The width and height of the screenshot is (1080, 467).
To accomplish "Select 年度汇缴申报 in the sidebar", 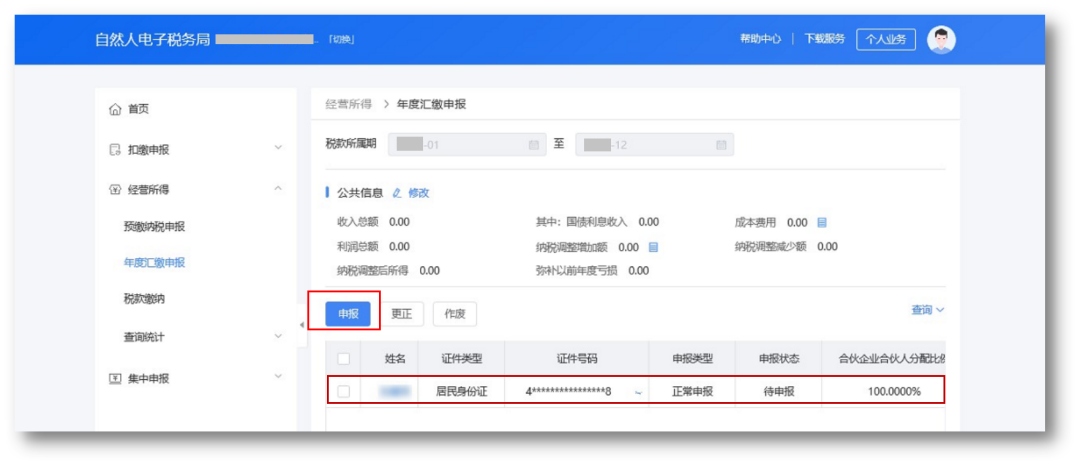I will click(x=154, y=262).
